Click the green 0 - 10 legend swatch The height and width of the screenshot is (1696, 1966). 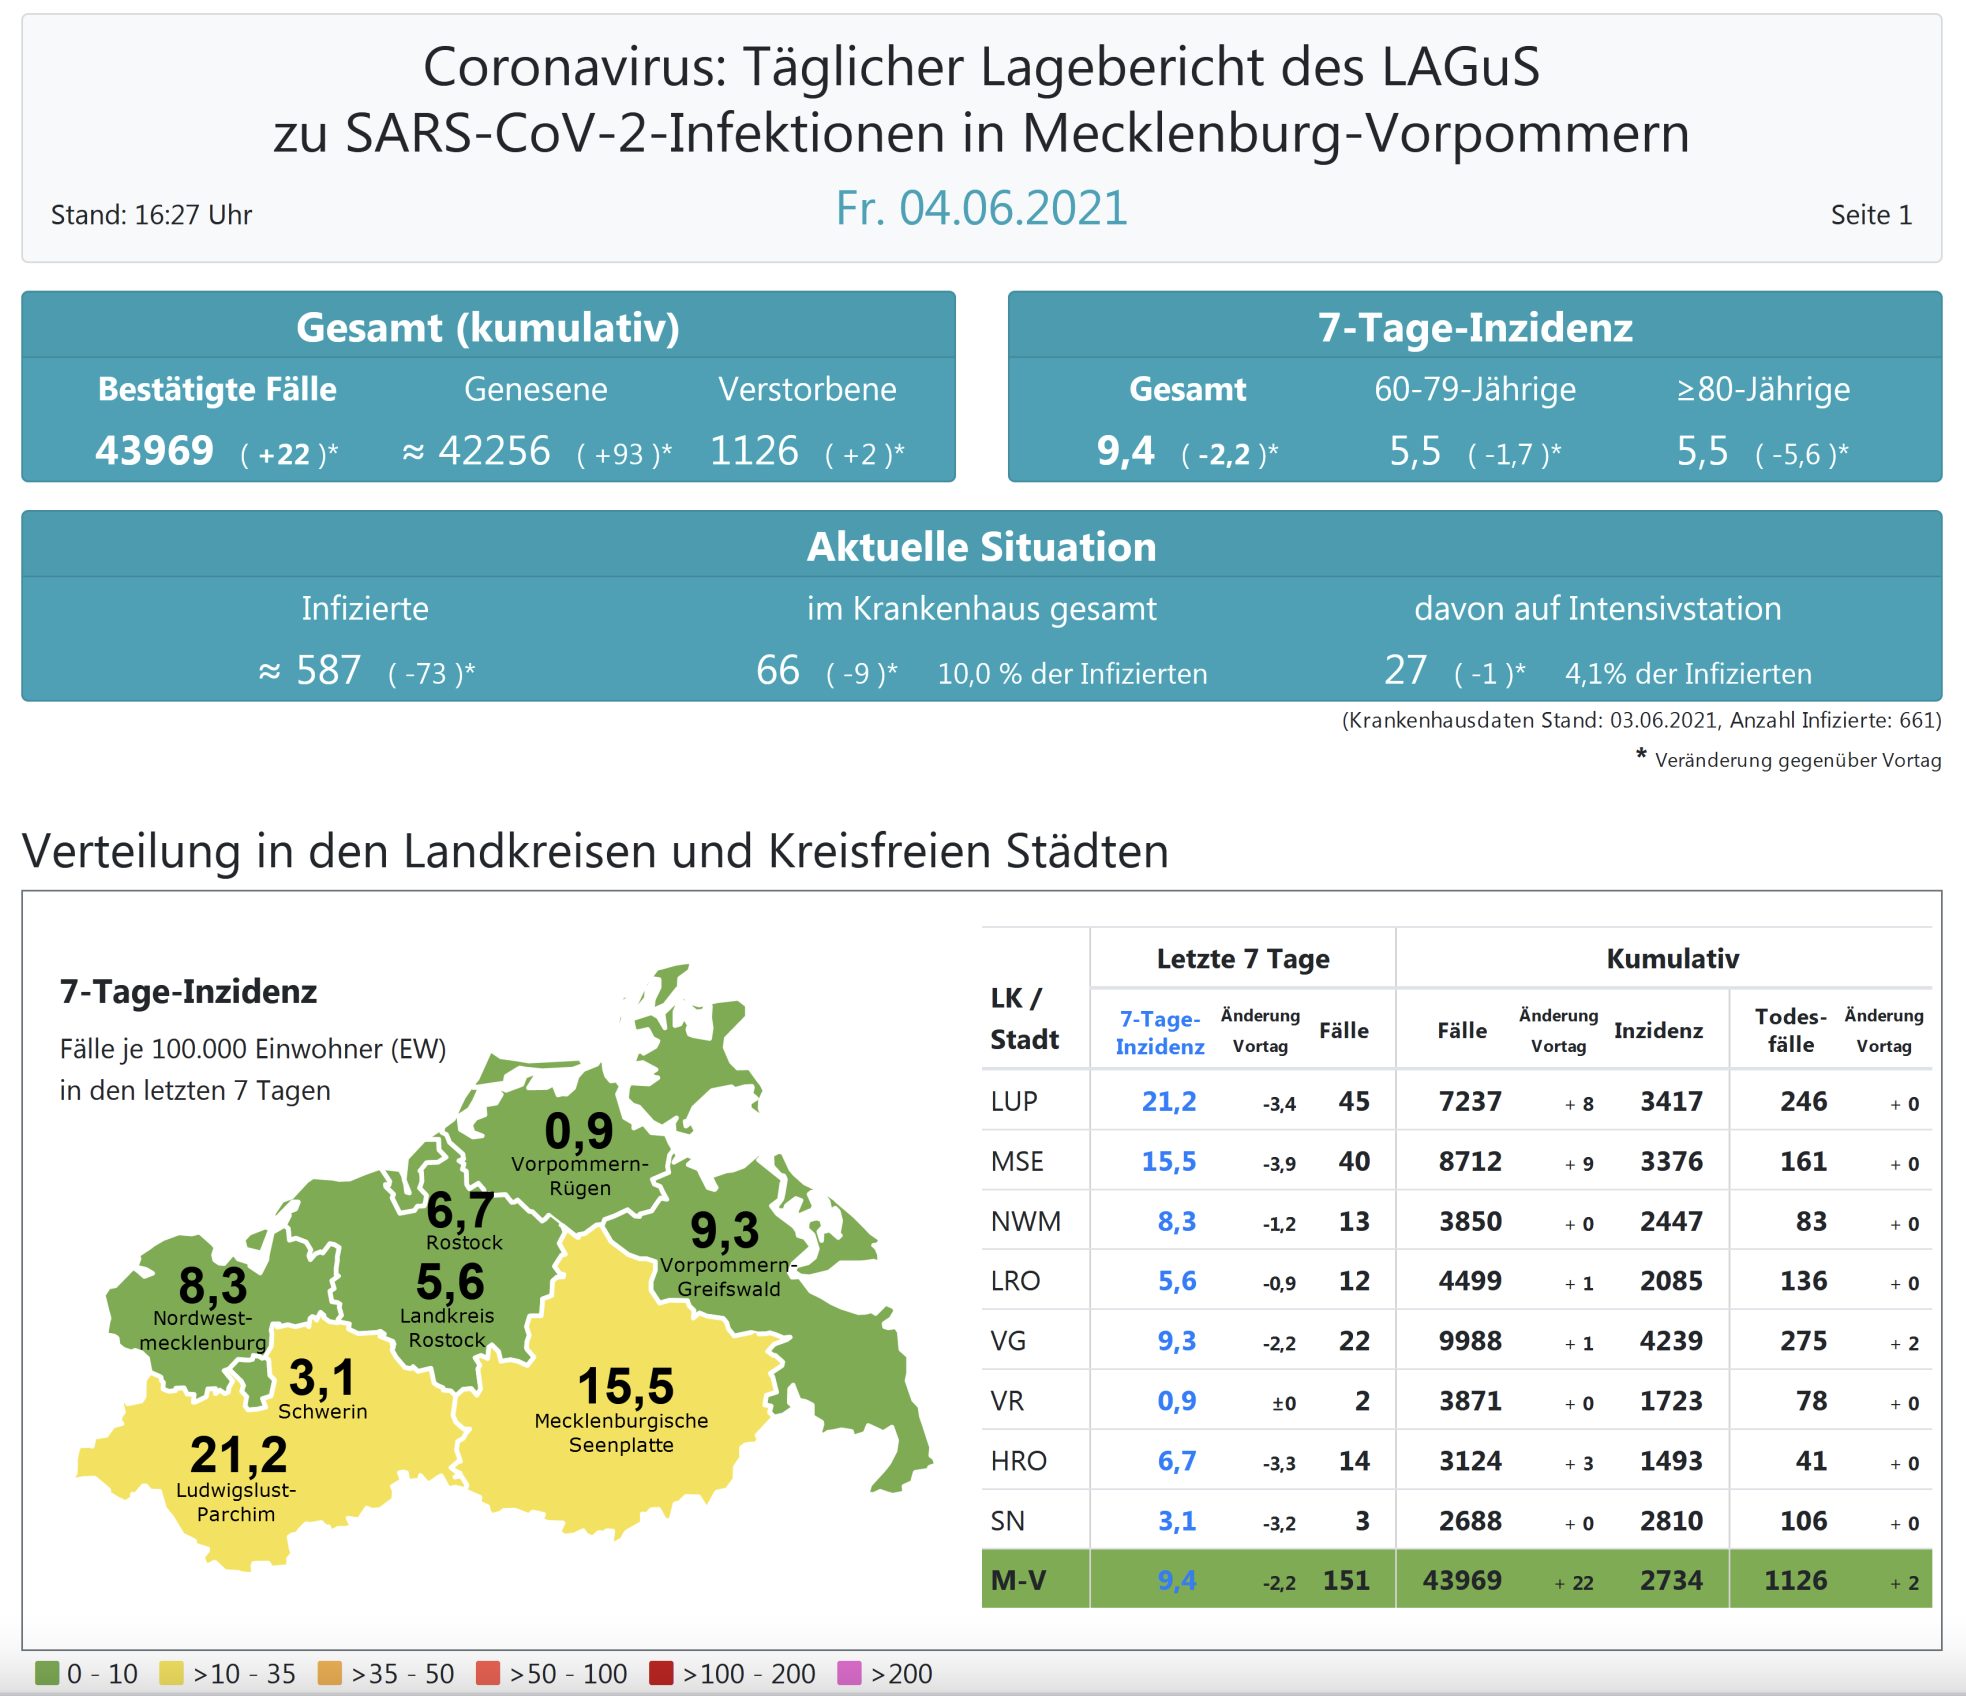tap(47, 1673)
